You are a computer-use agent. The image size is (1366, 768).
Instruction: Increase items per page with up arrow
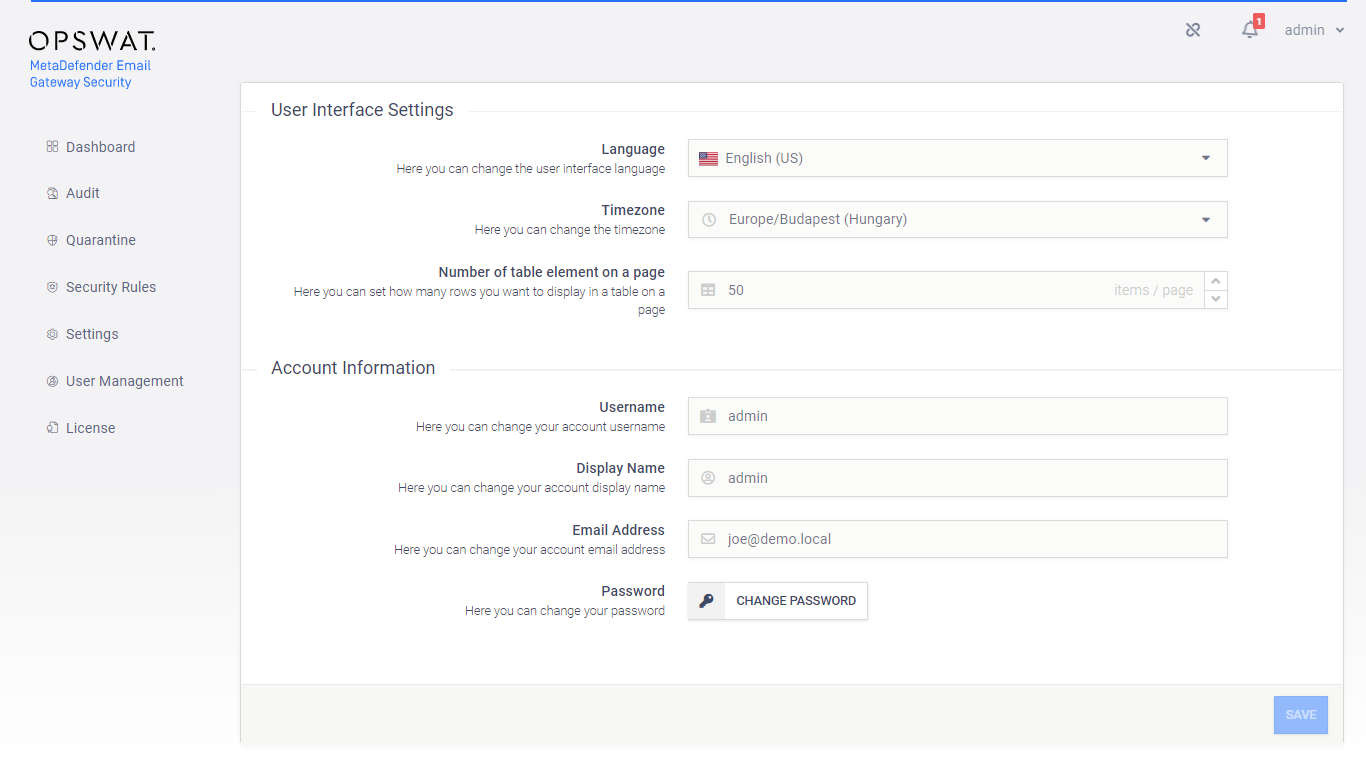pyautogui.click(x=1216, y=281)
